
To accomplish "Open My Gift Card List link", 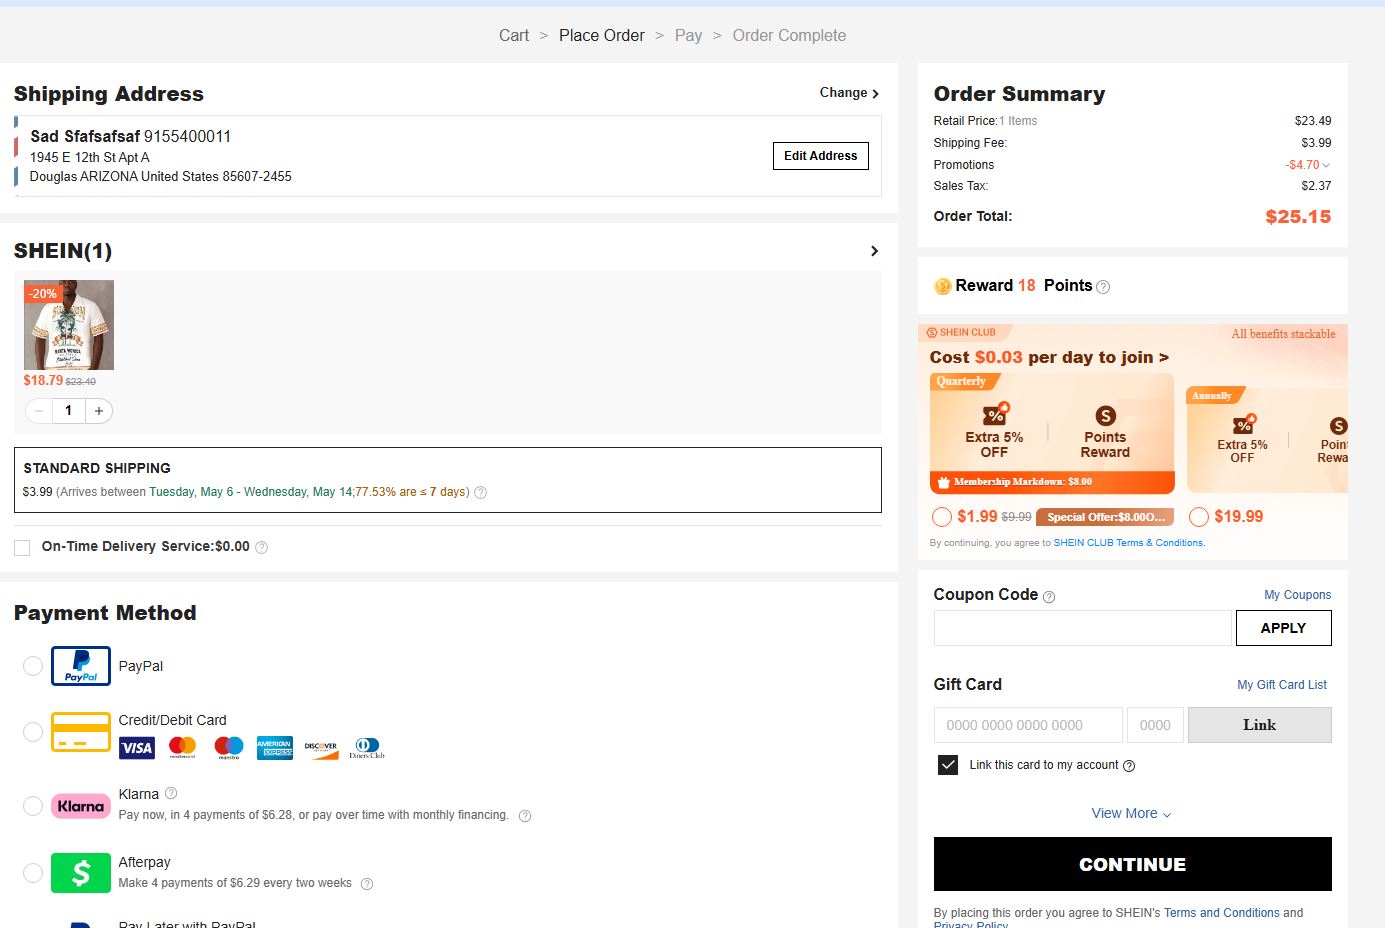I will click(1282, 685).
